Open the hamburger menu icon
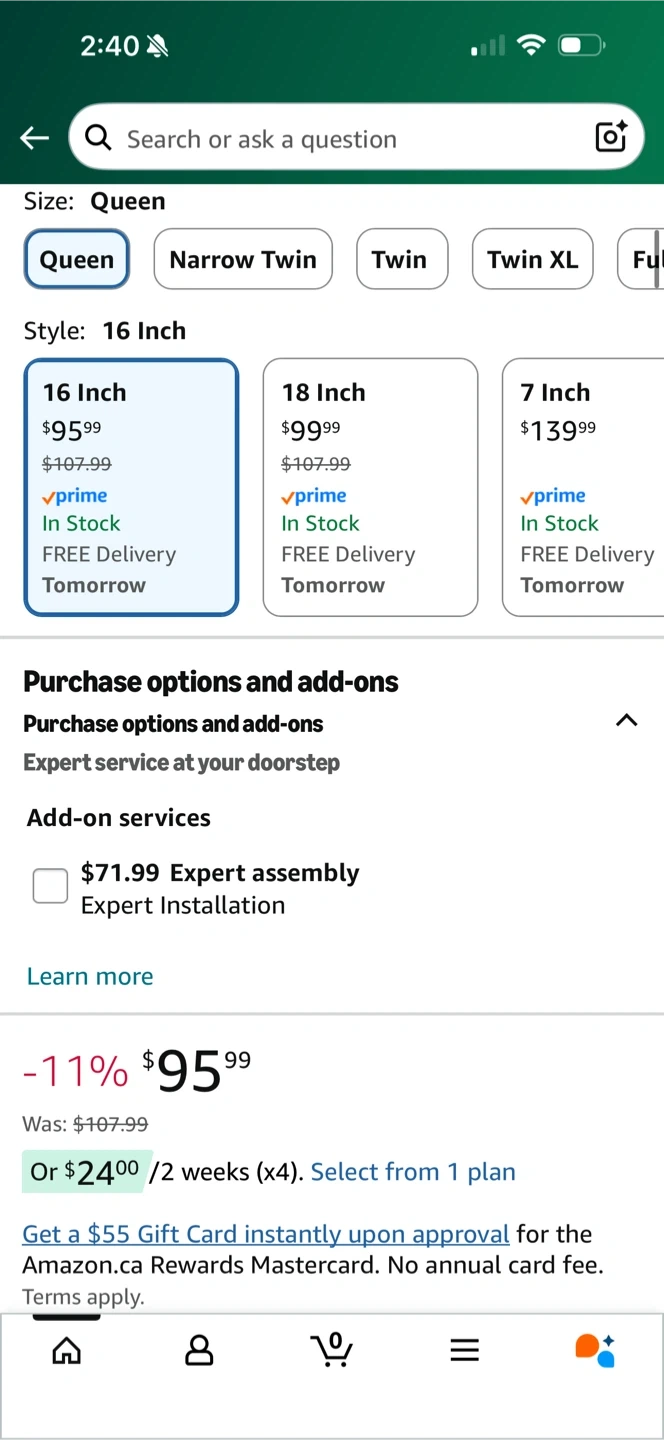 click(x=464, y=1350)
